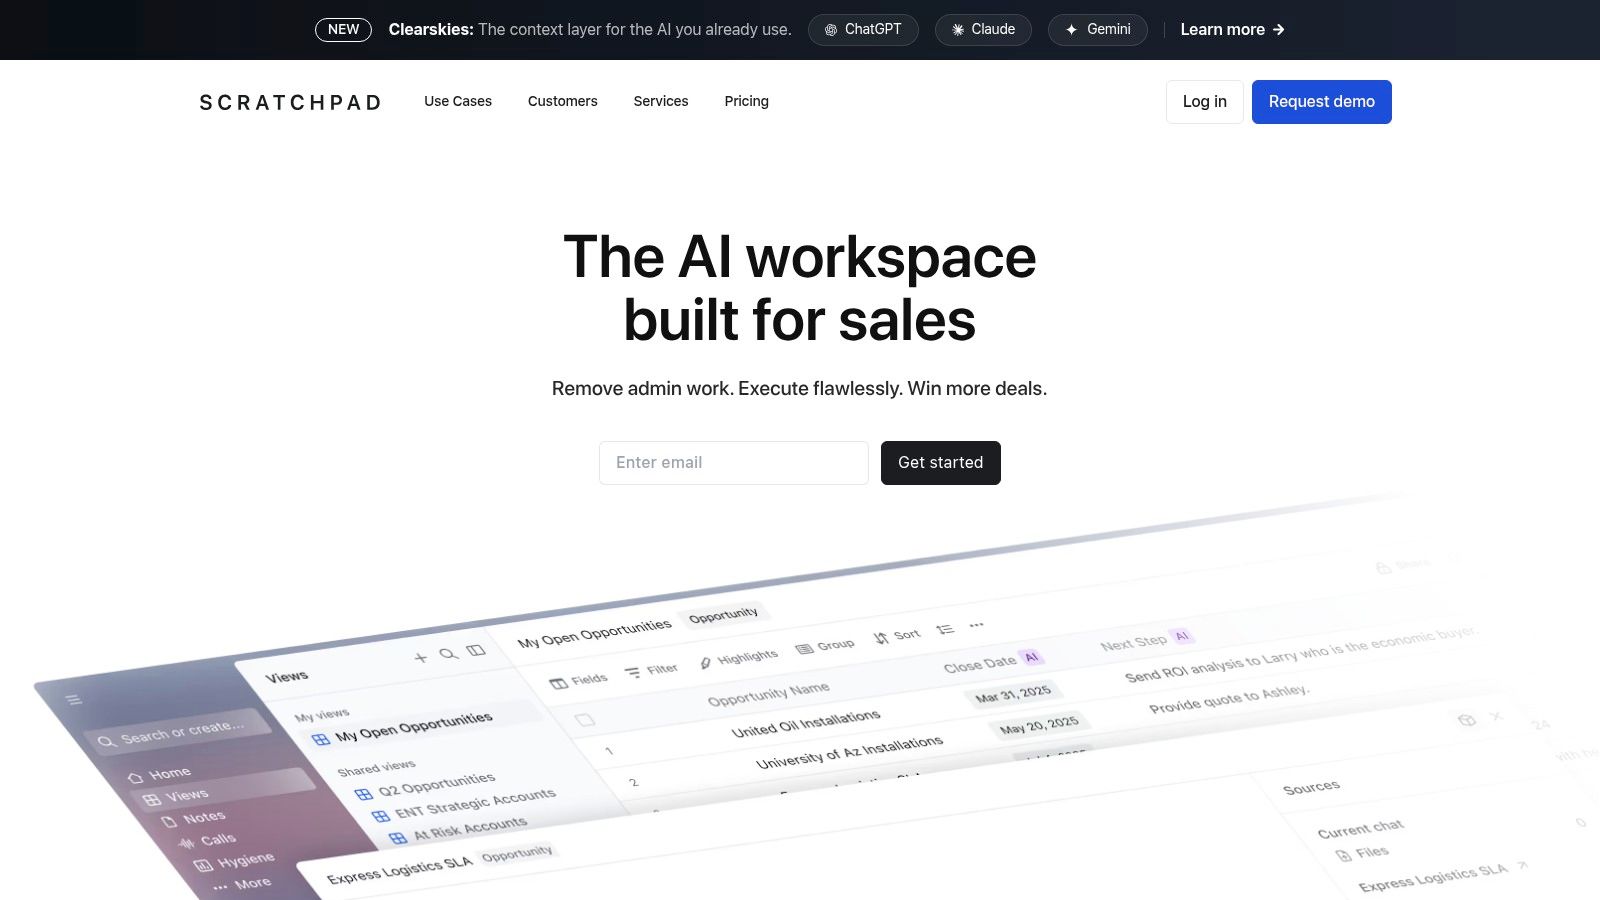This screenshot has width=1600, height=900.
Task: Click the NEW badge in the banner
Action: pyautogui.click(x=343, y=30)
